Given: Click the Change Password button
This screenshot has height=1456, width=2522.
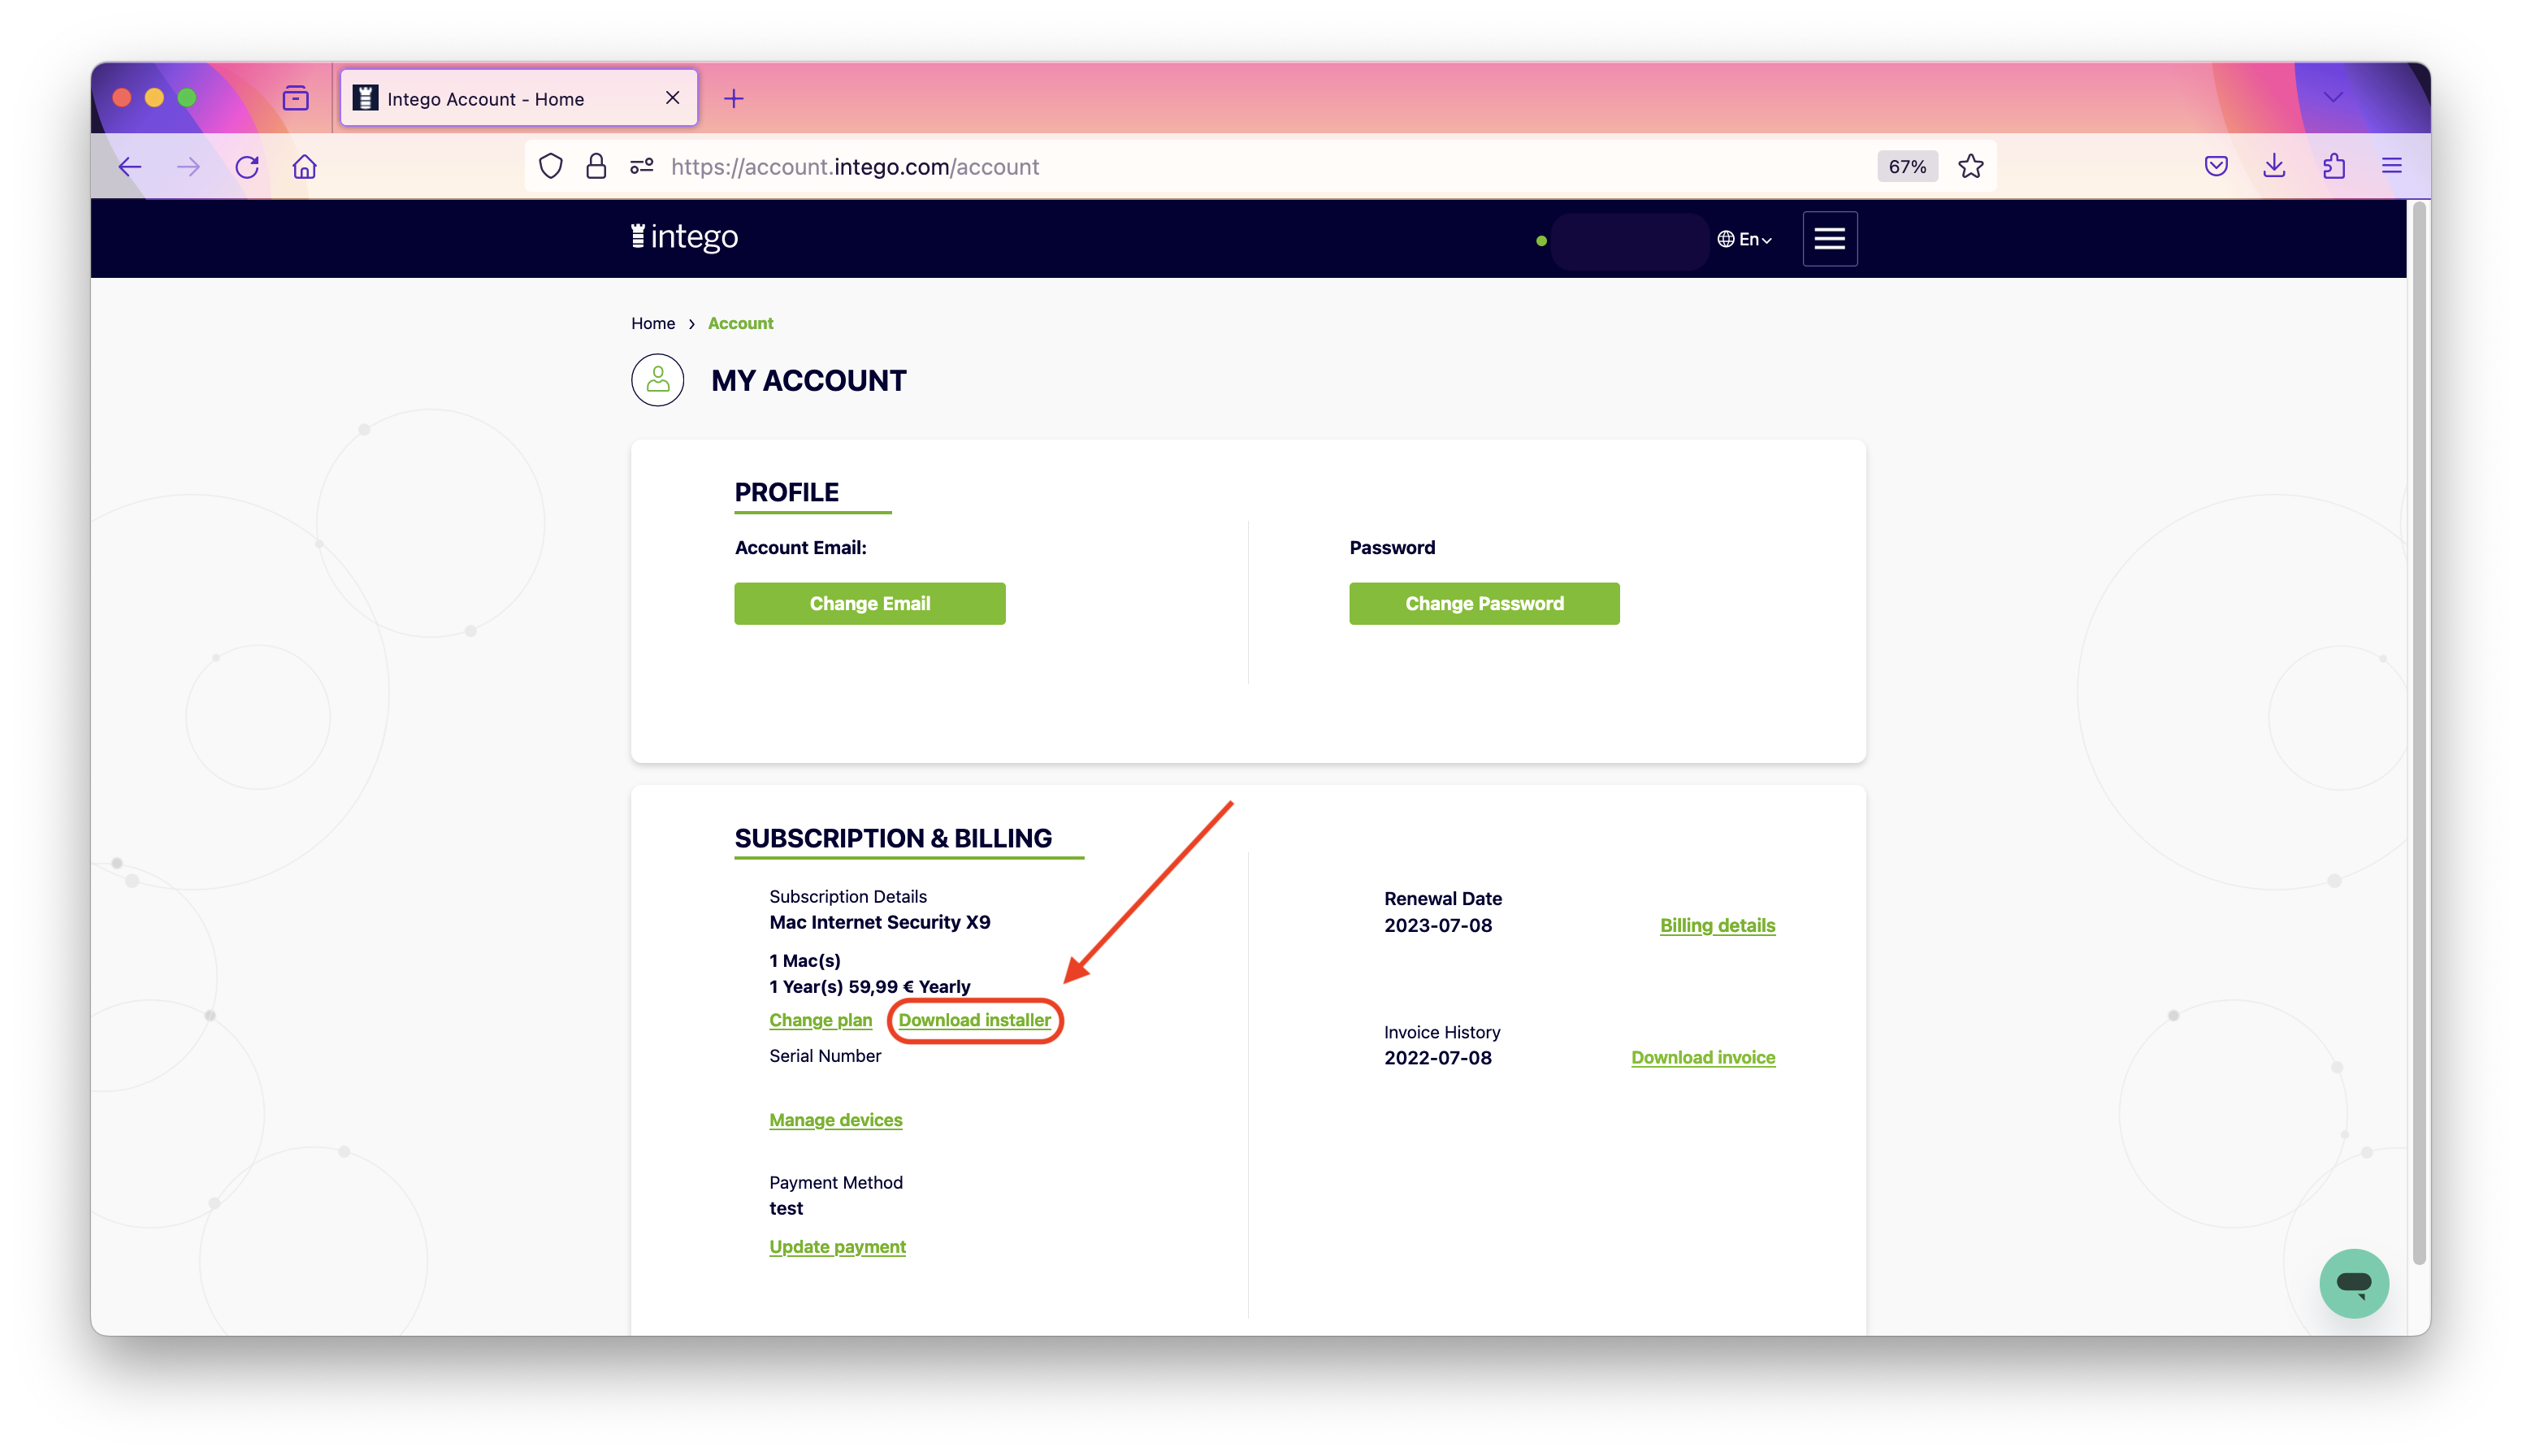Looking at the screenshot, I should coord(1484,604).
